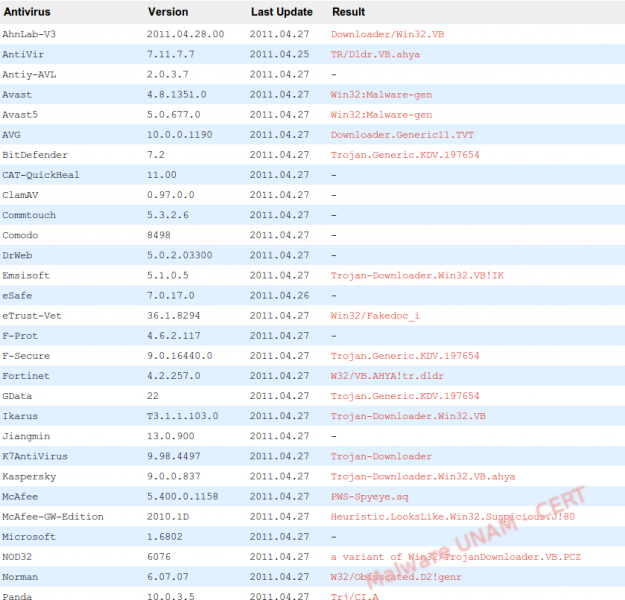This screenshot has height=600, width=625.
Task: Click version 4.8.1351.0 in the Avast row
Action: (177, 94)
